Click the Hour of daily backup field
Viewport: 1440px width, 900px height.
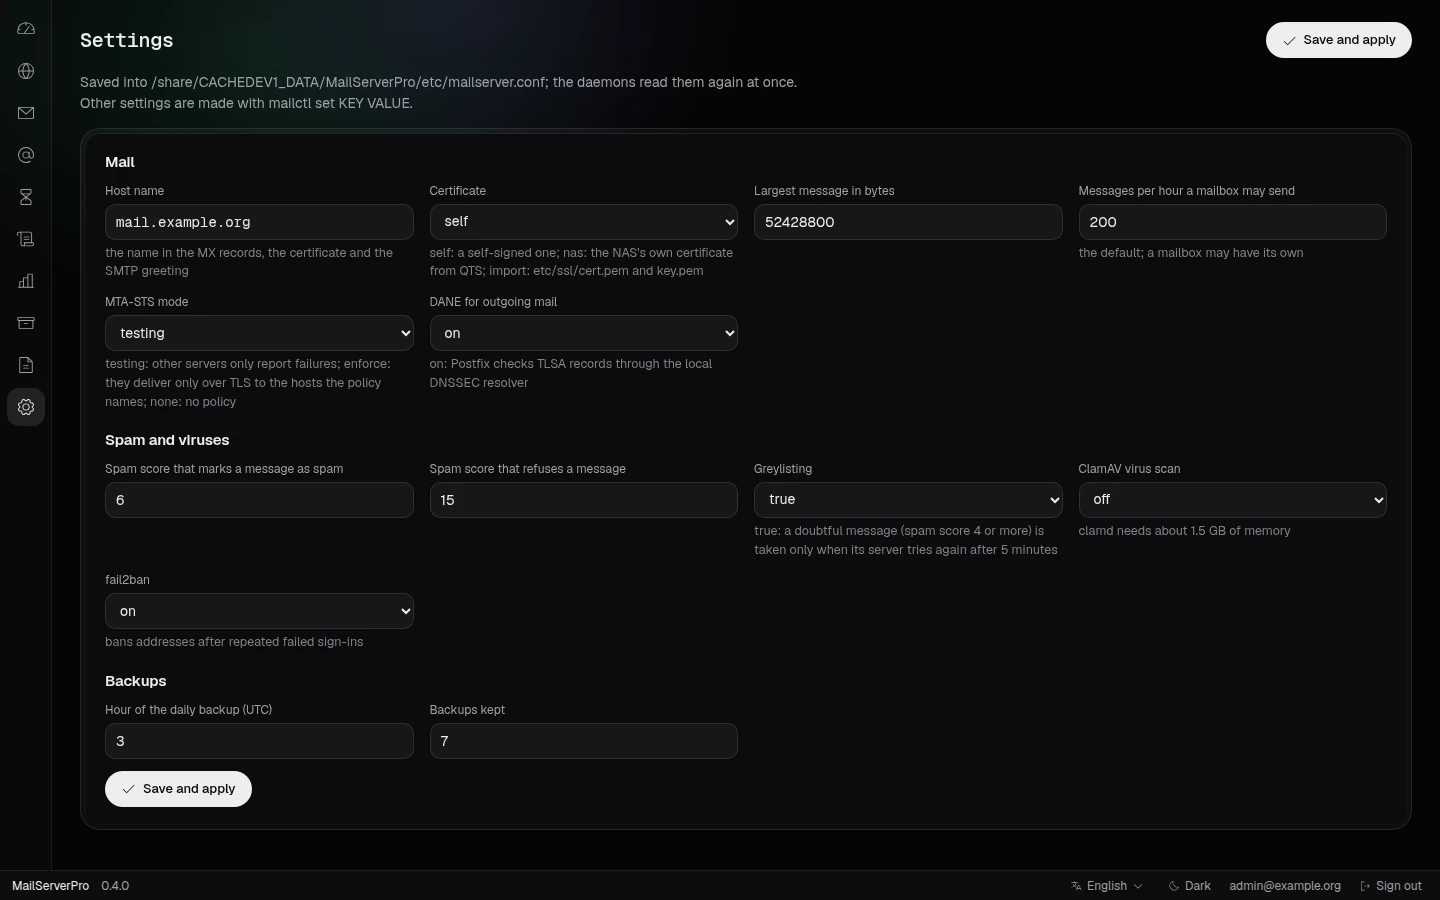coord(259,741)
